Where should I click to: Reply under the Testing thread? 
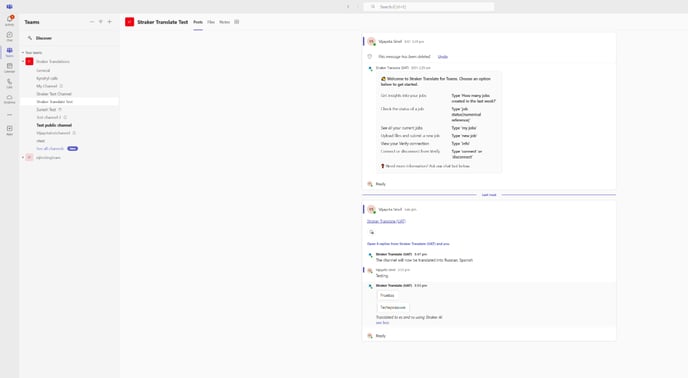[380, 336]
